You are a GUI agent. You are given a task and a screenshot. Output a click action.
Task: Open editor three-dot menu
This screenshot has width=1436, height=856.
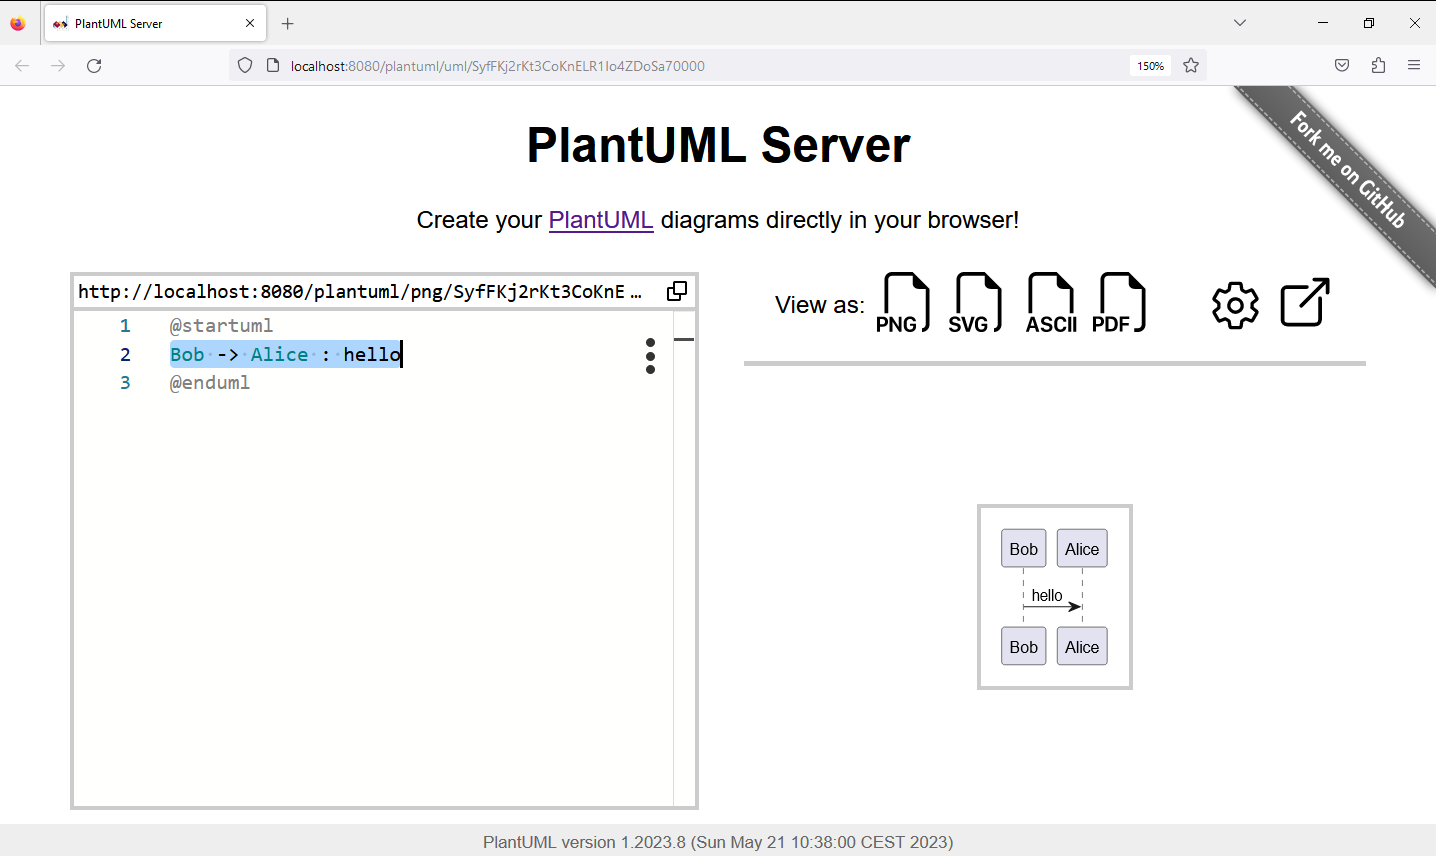(x=651, y=355)
